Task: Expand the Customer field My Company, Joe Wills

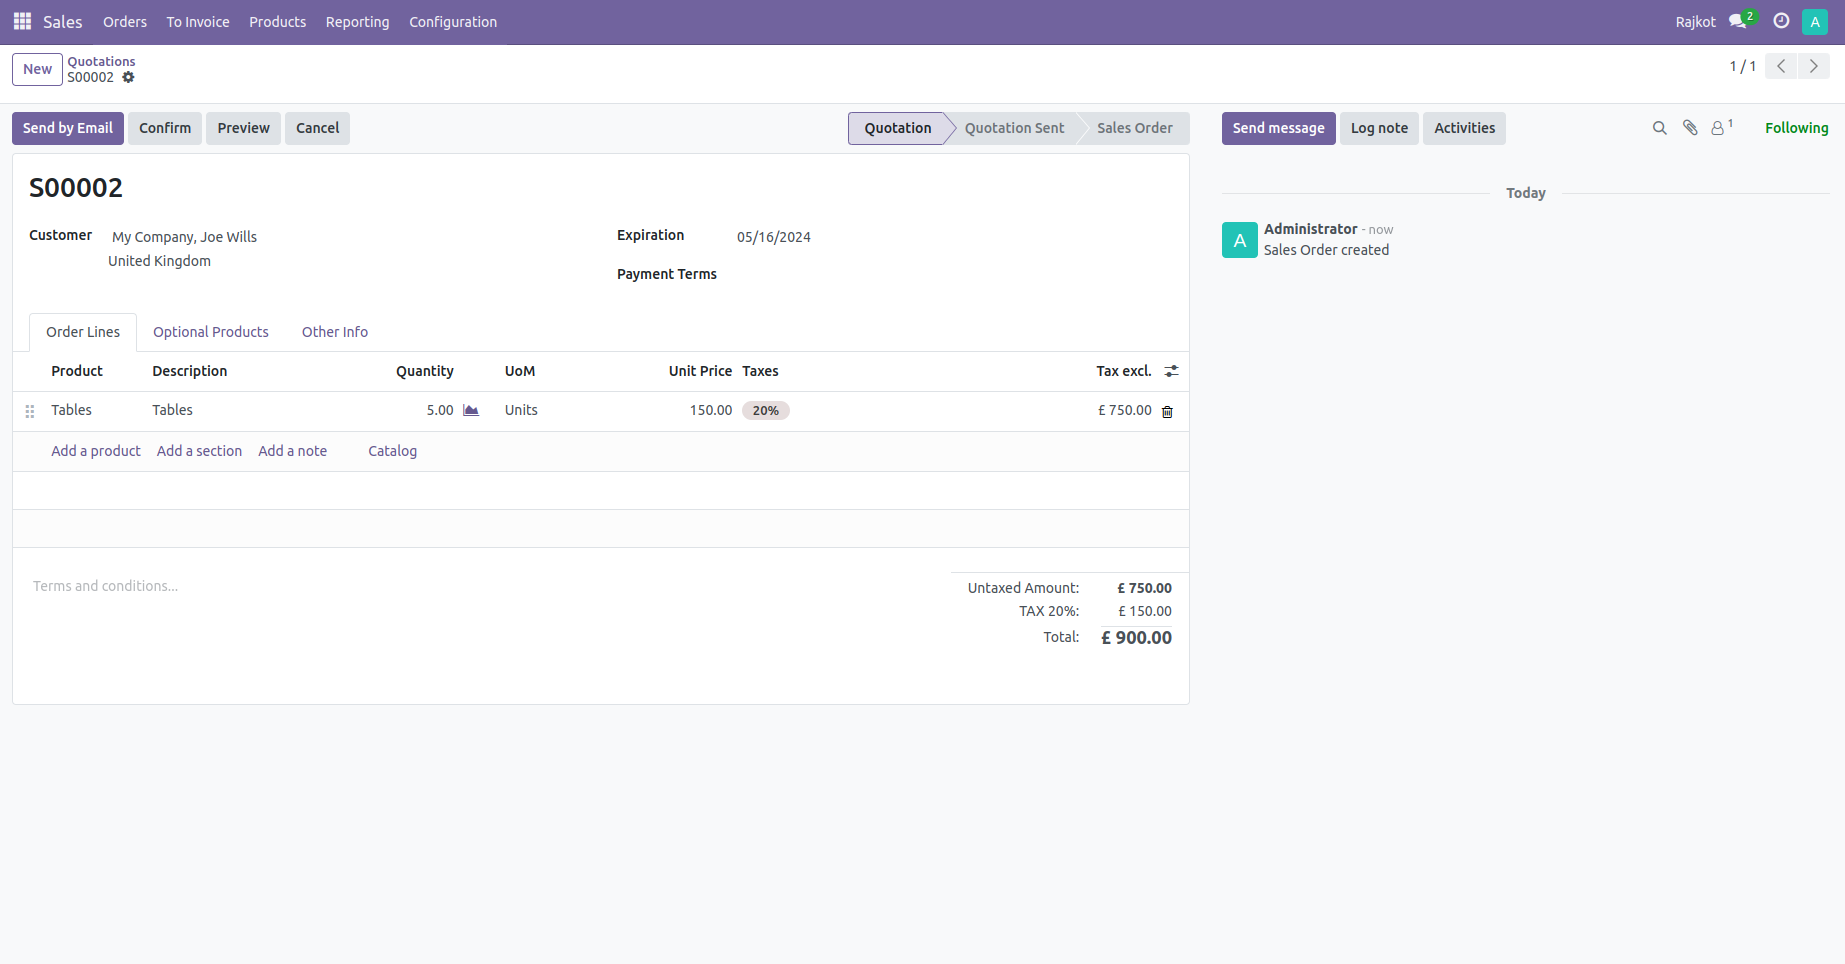Action: point(184,237)
